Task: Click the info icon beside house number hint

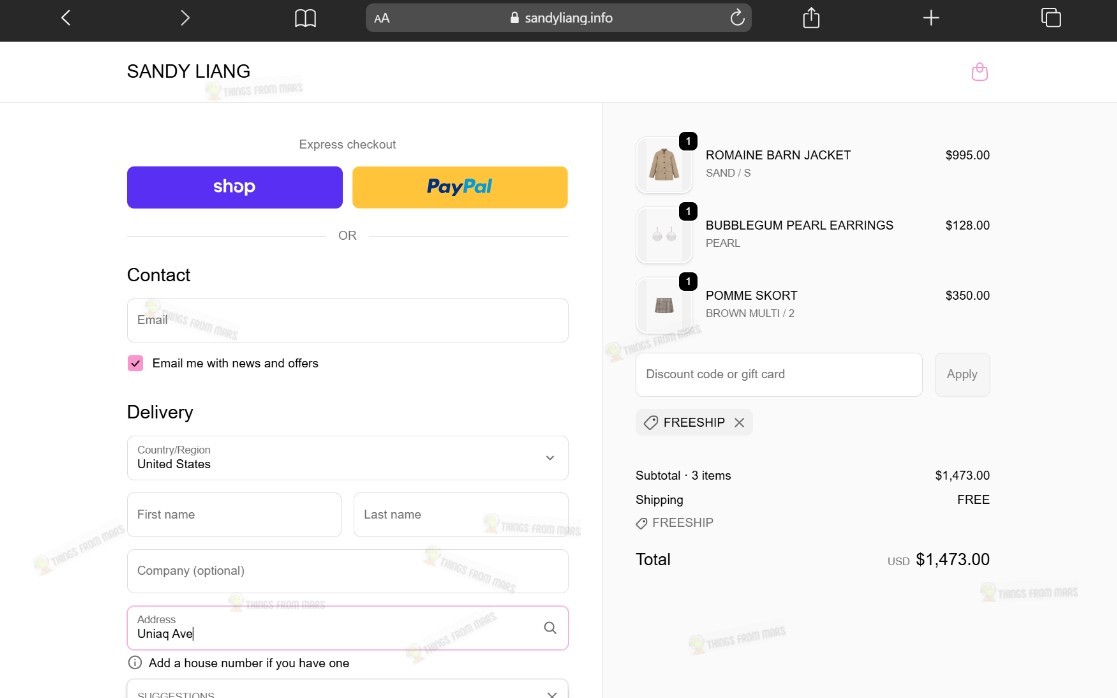Action: point(135,662)
